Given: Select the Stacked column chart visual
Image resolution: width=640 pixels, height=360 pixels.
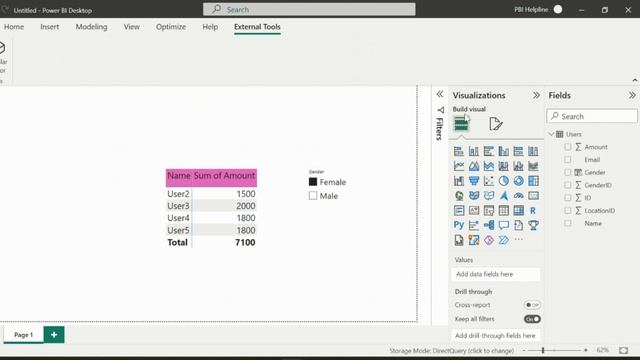Looking at the screenshot, I should point(474,151).
